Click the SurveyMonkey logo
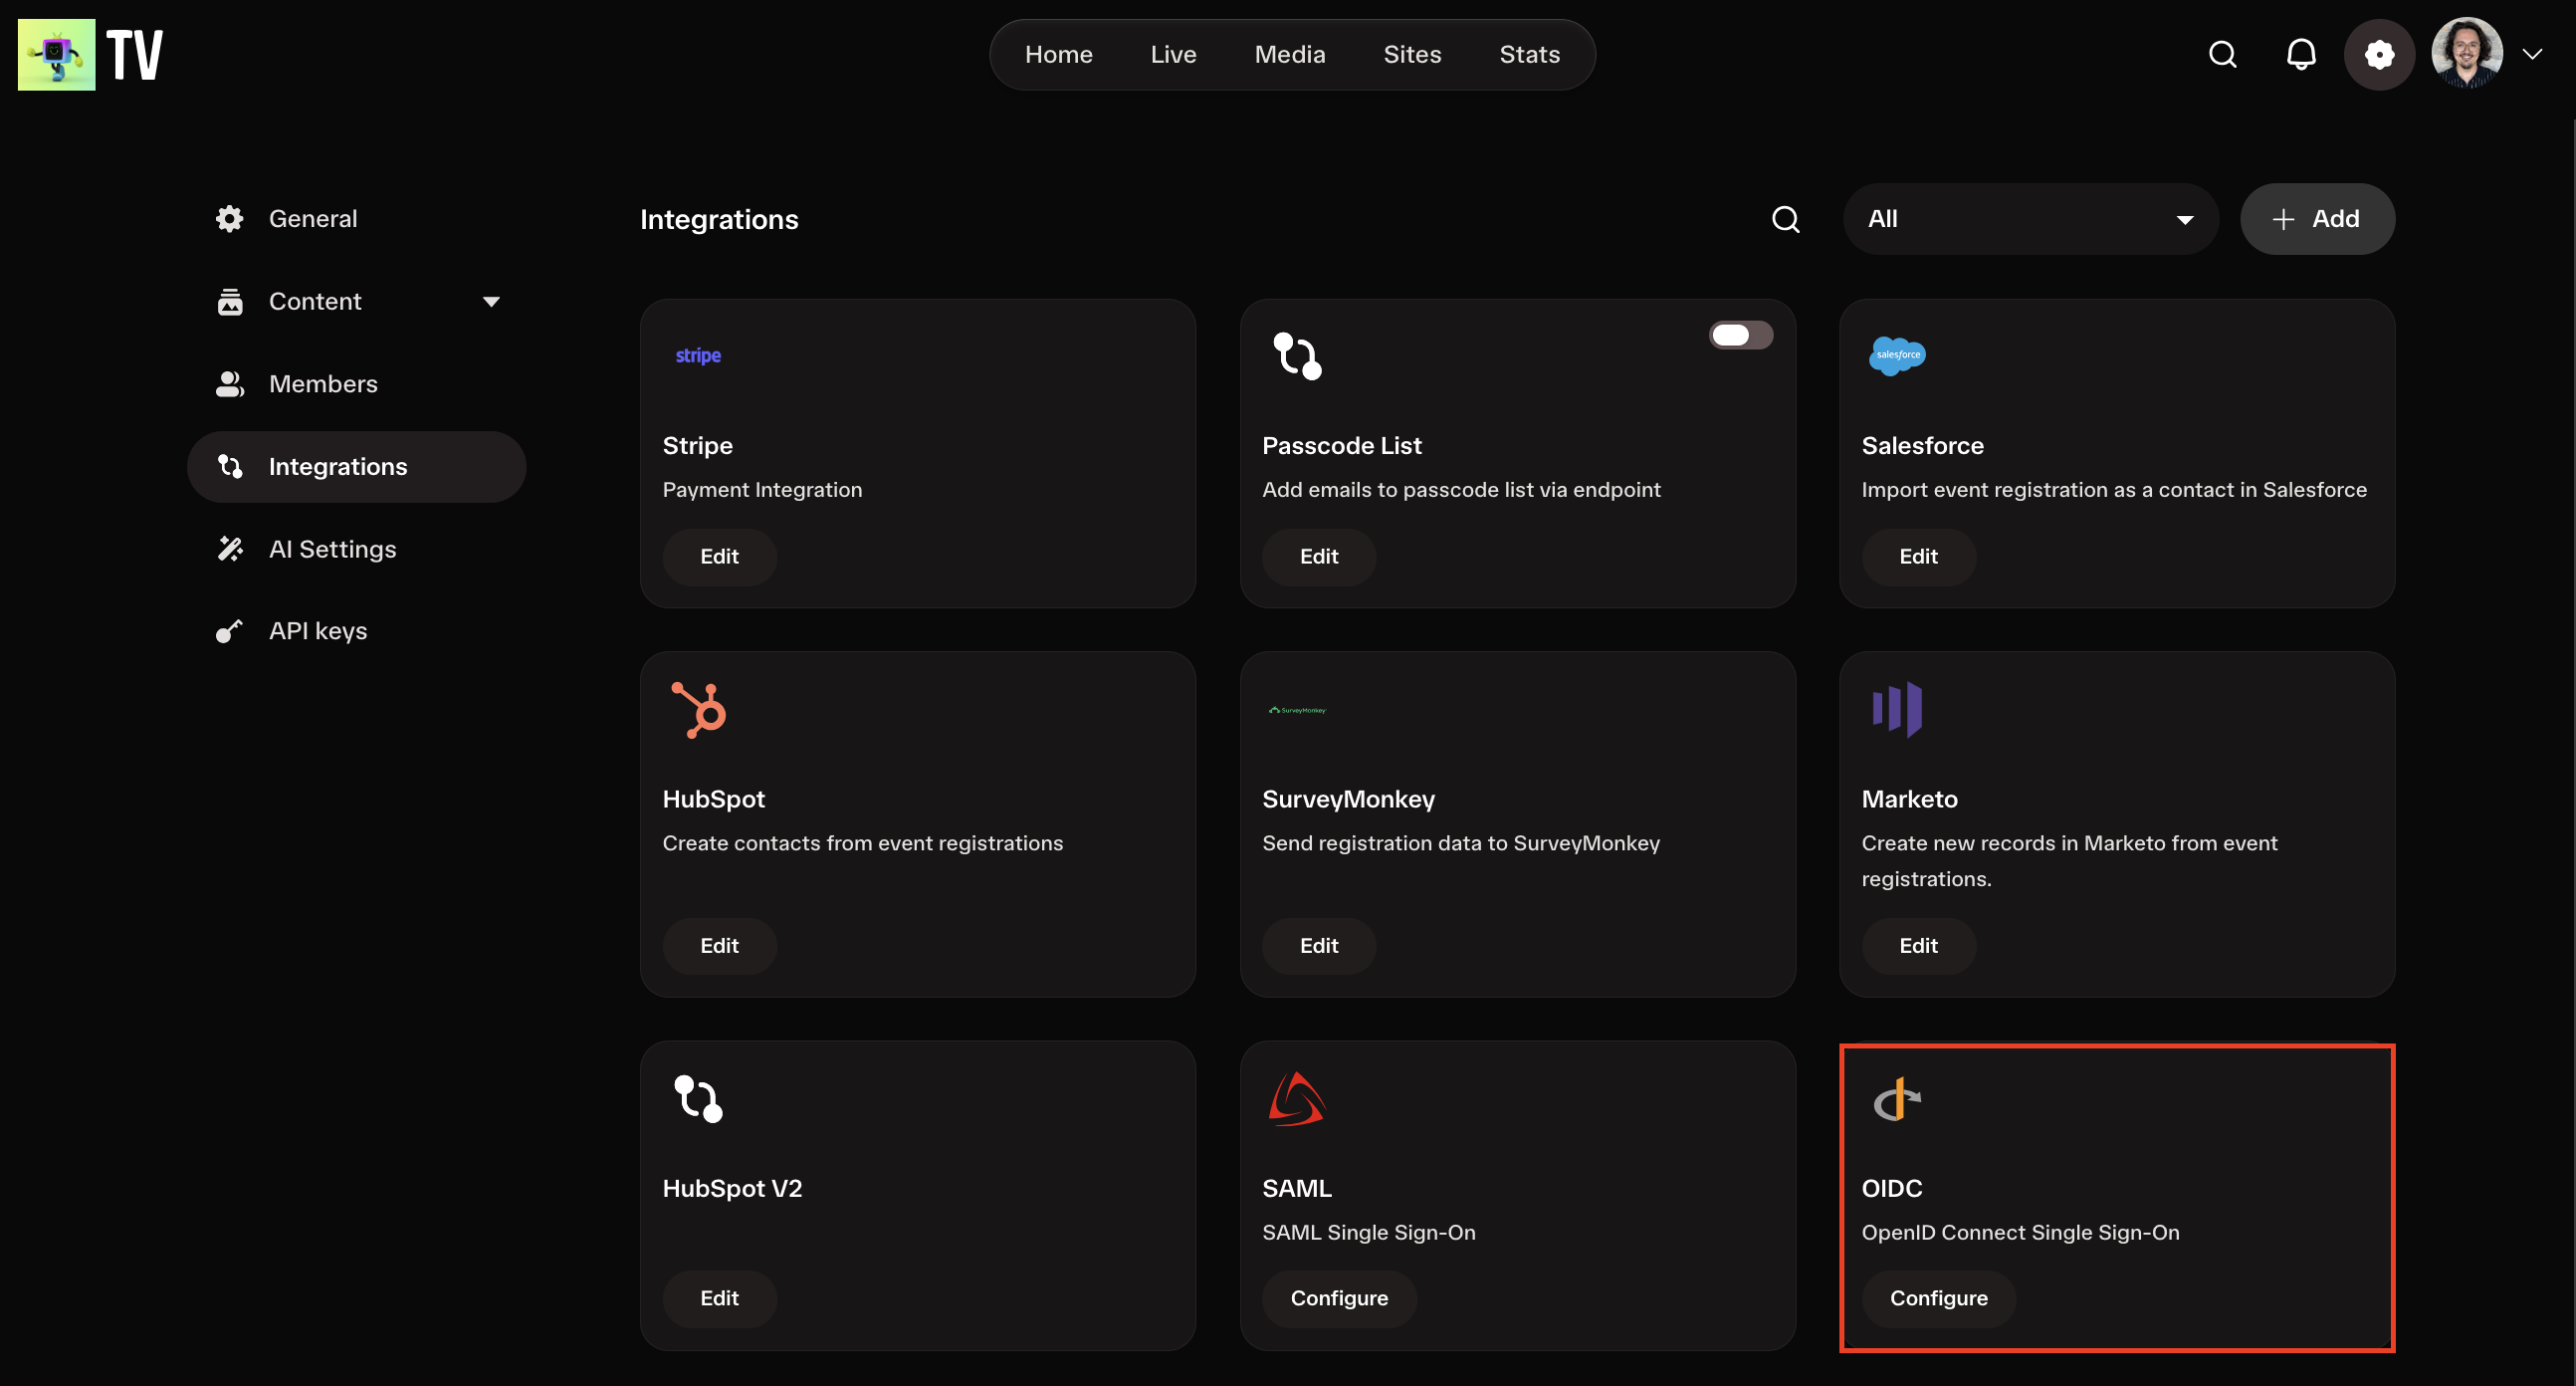This screenshot has height=1386, width=2576. coord(1297,710)
